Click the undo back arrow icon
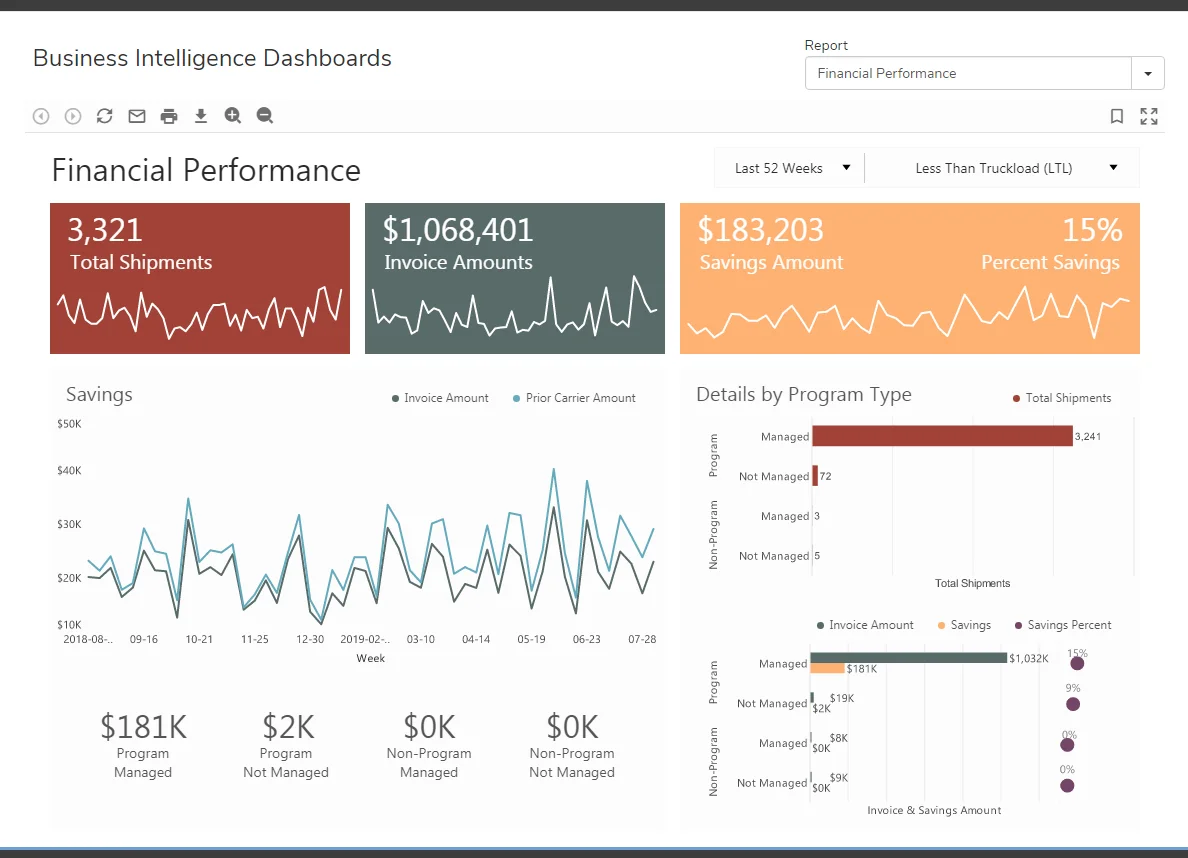 coord(41,116)
